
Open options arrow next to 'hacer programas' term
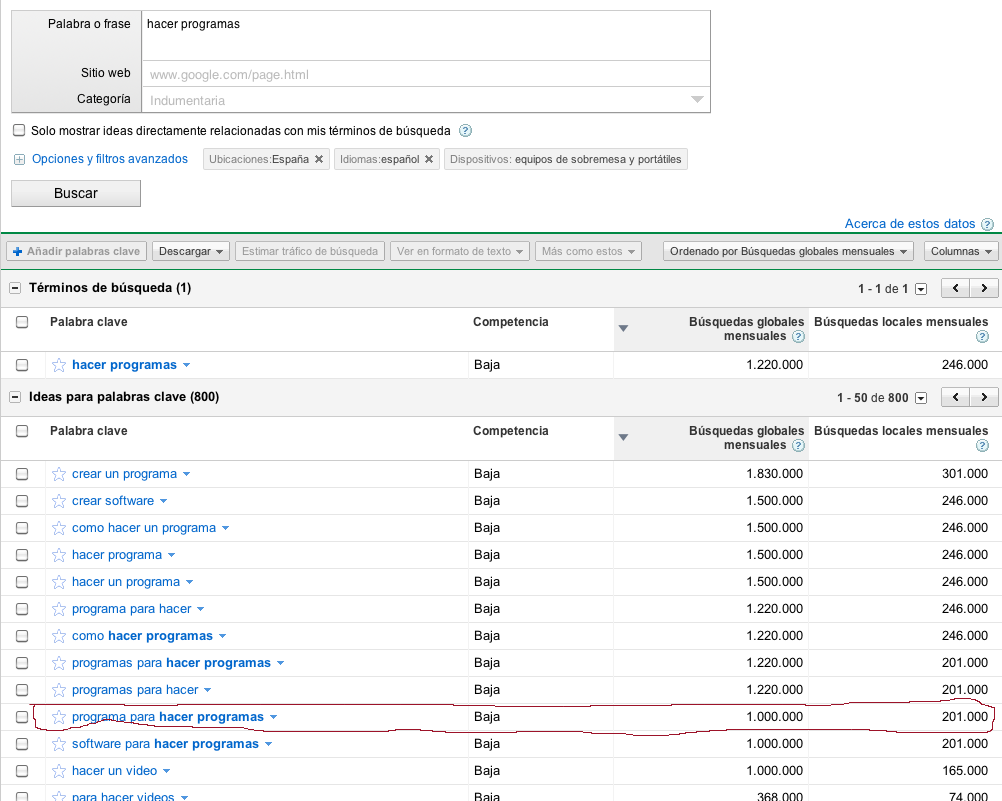(x=187, y=365)
